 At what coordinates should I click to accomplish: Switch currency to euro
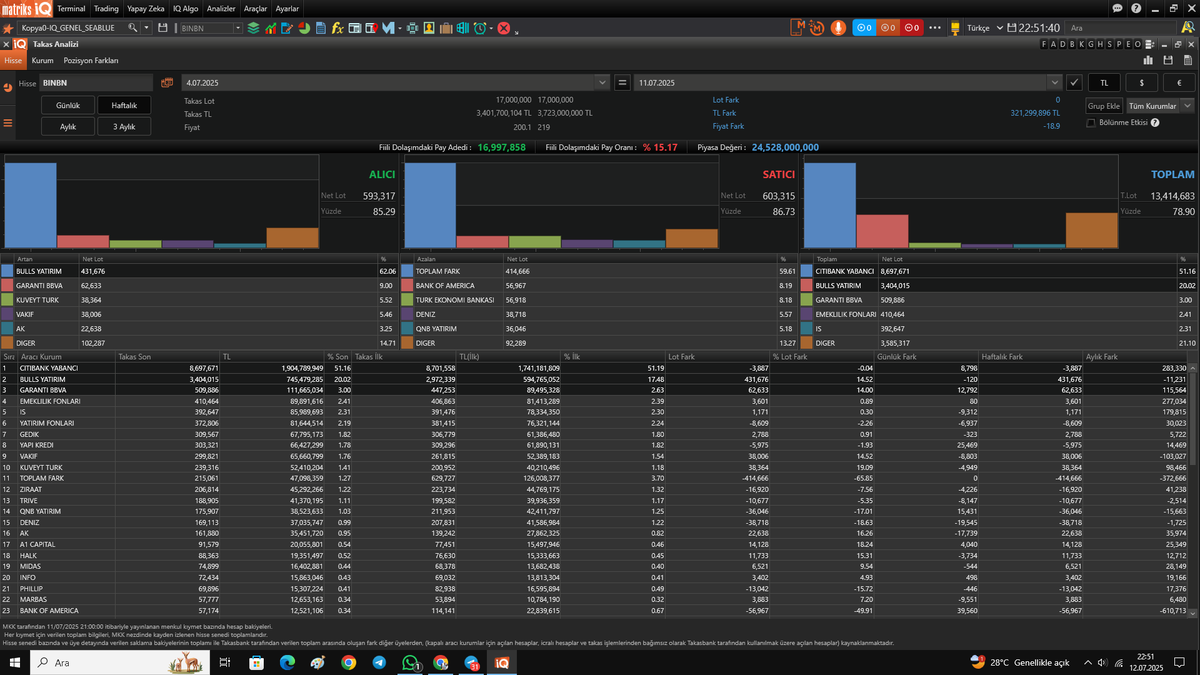tap(1178, 82)
